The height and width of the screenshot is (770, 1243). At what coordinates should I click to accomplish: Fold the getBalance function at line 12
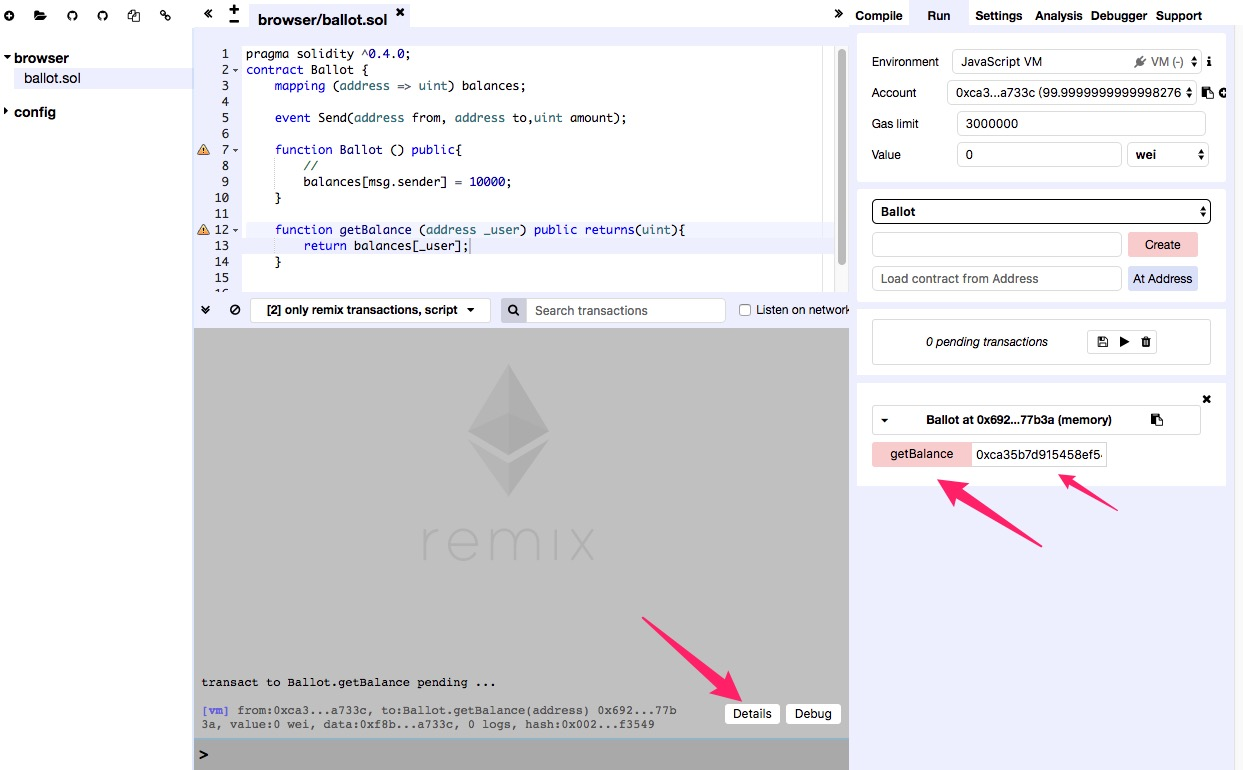coord(236,230)
